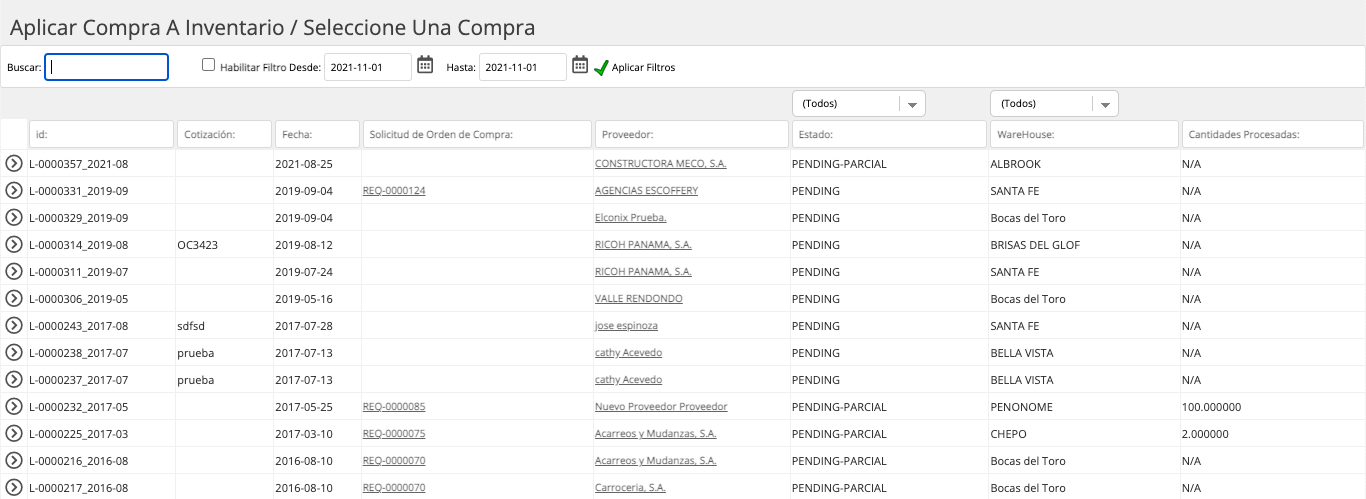Image resolution: width=1366 pixels, height=499 pixels.
Task: Open REQ-0000070 link in L-0000217_2016-08 row
Action: (394, 487)
